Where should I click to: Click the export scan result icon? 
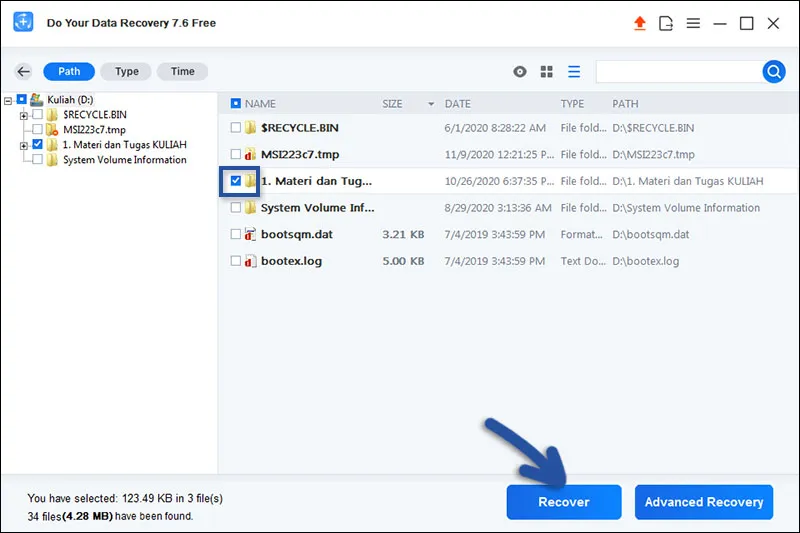[666, 23]
